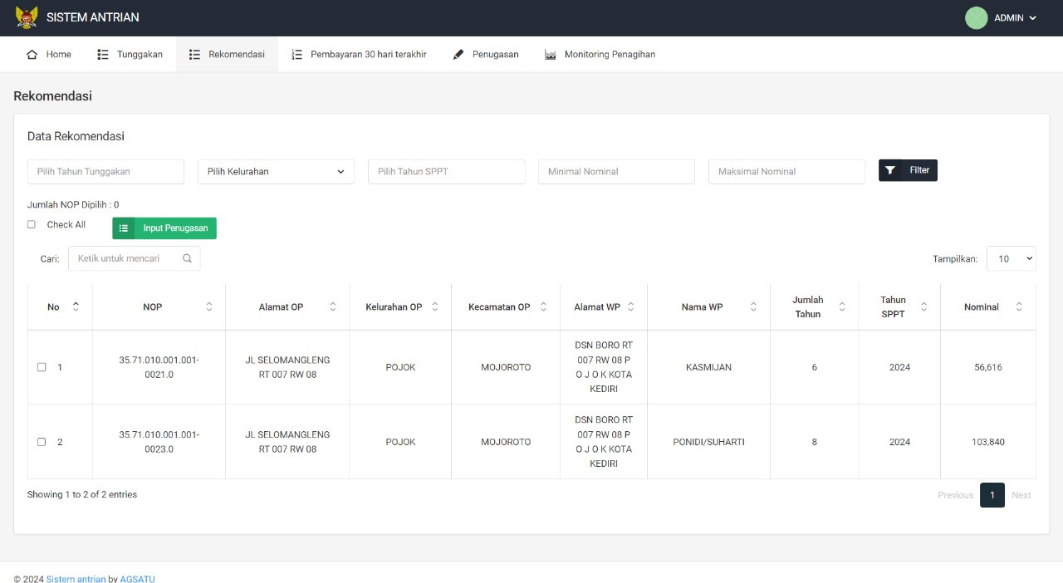Screen dimensions: 1063x583
Task: Click the magnifier icon in the search box
Action: (187, 258)
